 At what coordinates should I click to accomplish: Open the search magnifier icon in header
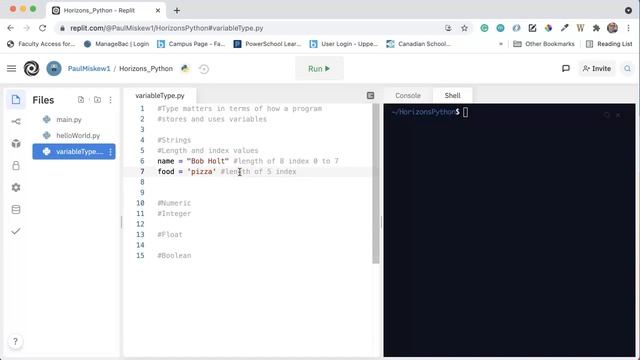[627, 69]
